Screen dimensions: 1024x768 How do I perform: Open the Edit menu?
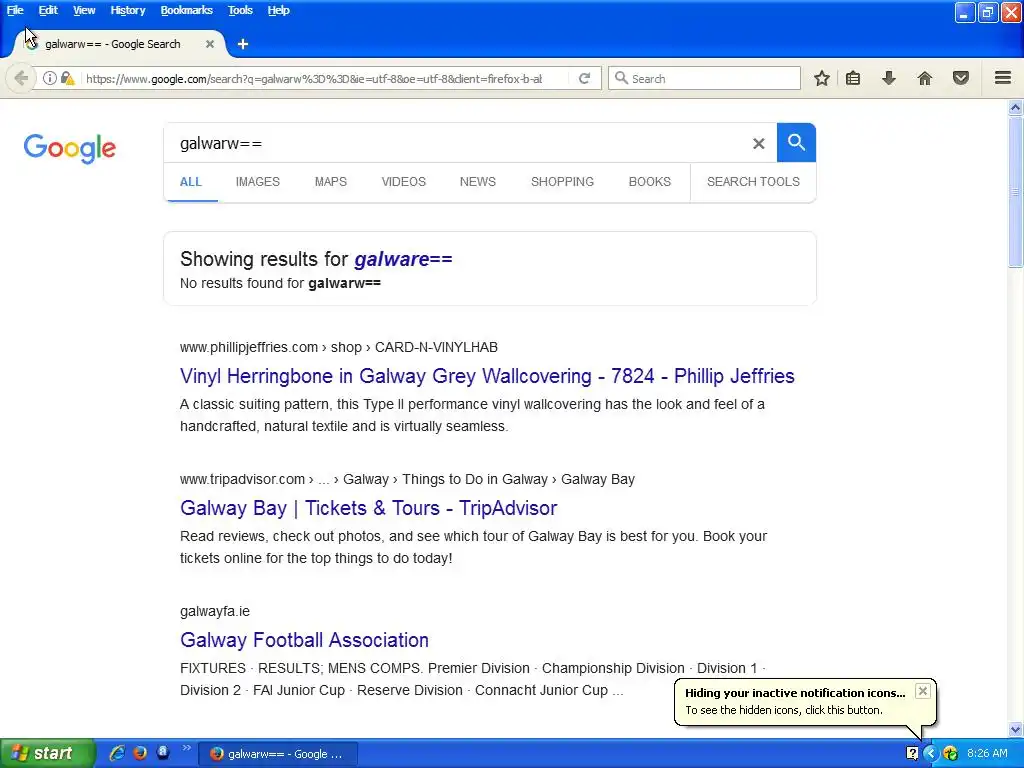[x=48, y=10]
